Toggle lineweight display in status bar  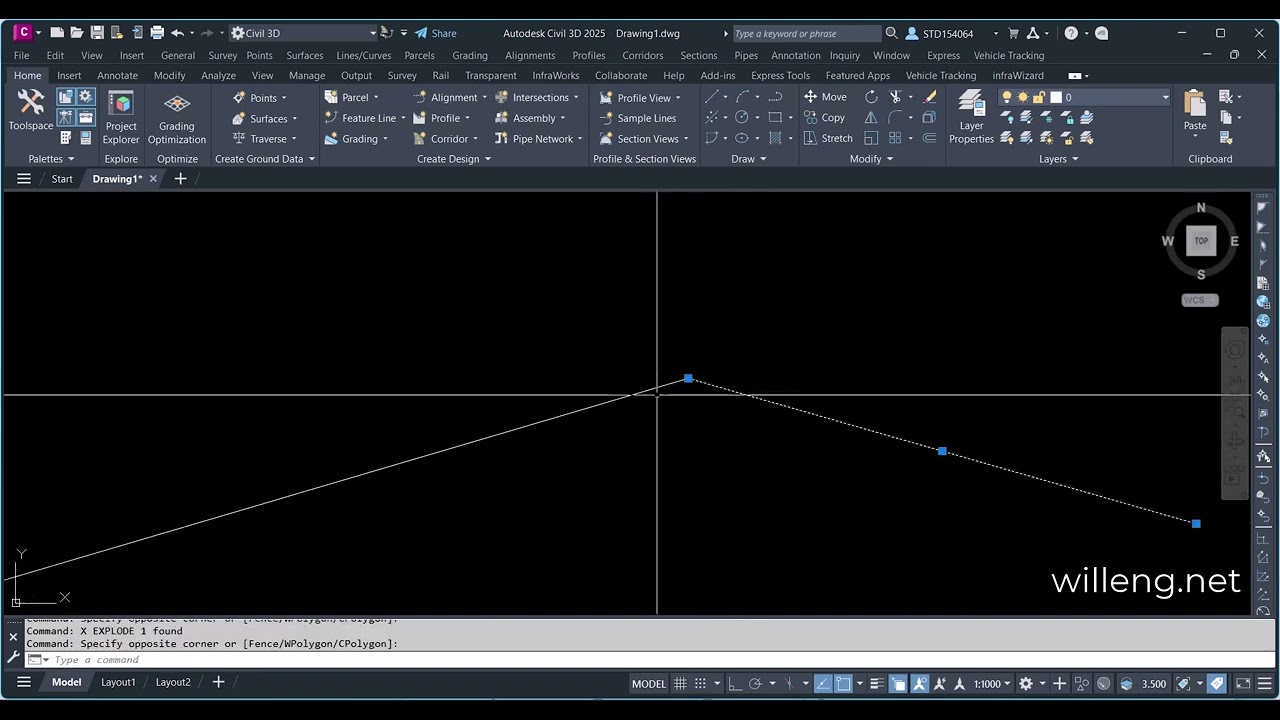pyautogui.click(x=877, y=684)
